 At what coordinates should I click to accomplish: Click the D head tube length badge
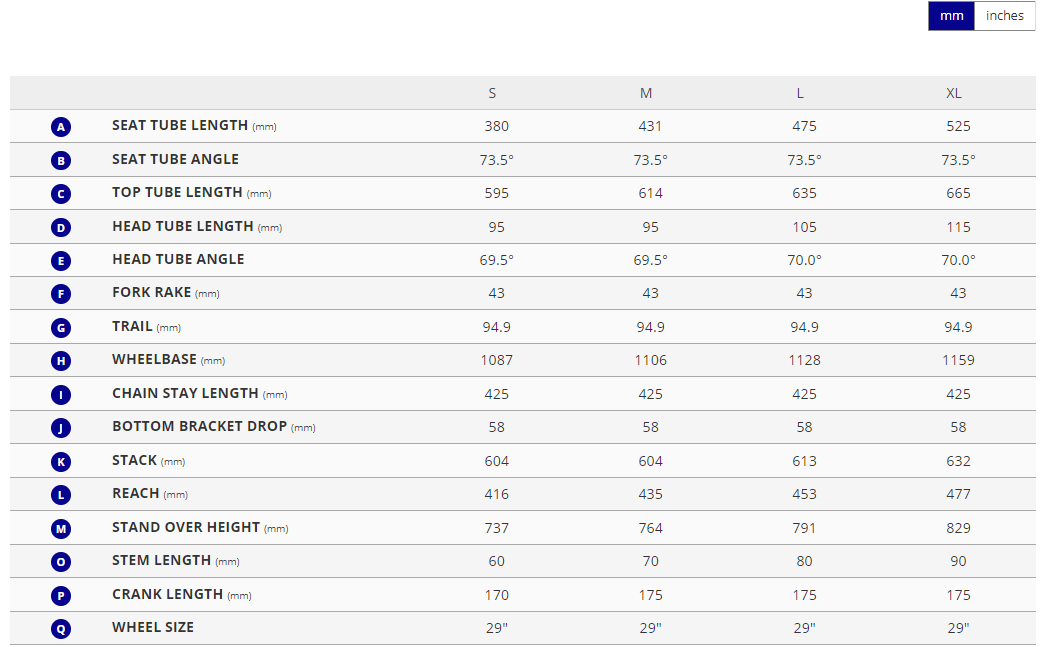pyautogui.click(x=61, y=227)
